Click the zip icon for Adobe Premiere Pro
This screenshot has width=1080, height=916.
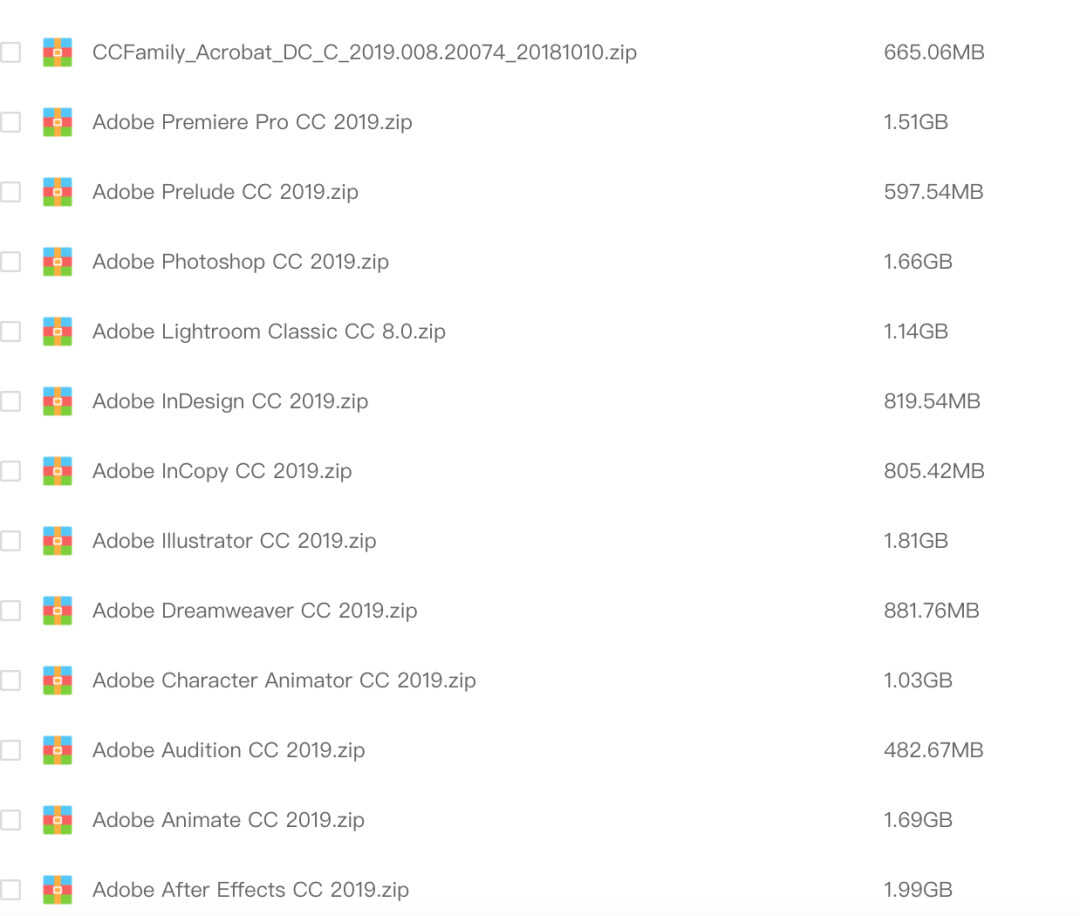click(57, 122)
